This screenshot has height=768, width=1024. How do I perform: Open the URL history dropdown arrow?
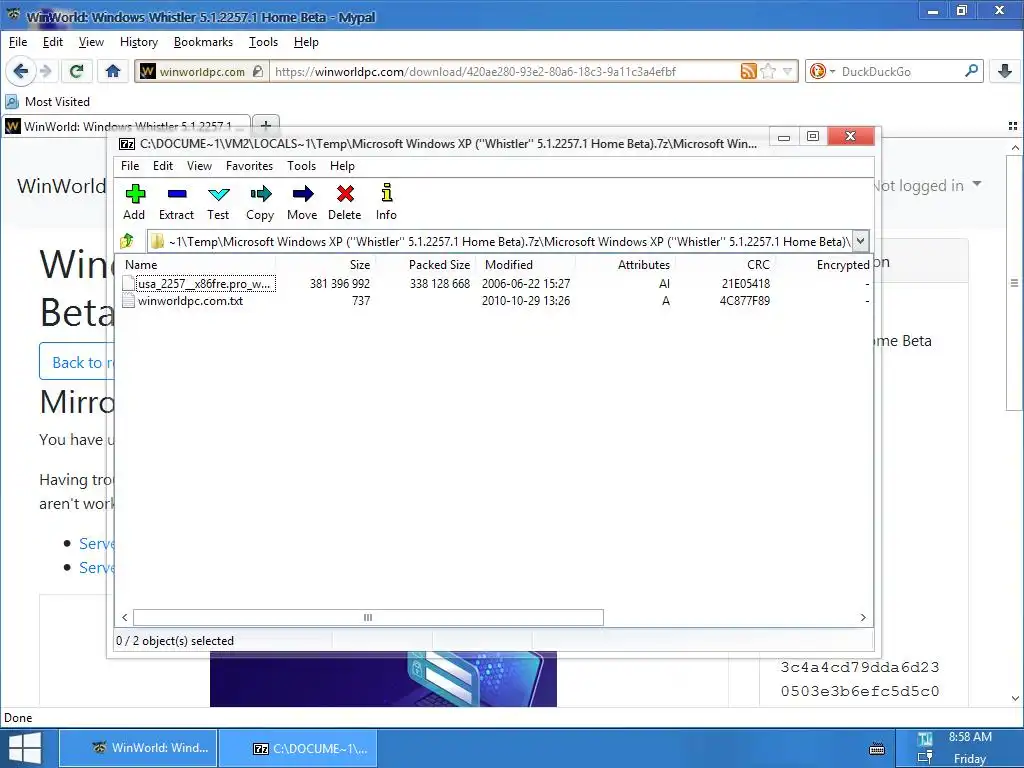click(788, 71)
